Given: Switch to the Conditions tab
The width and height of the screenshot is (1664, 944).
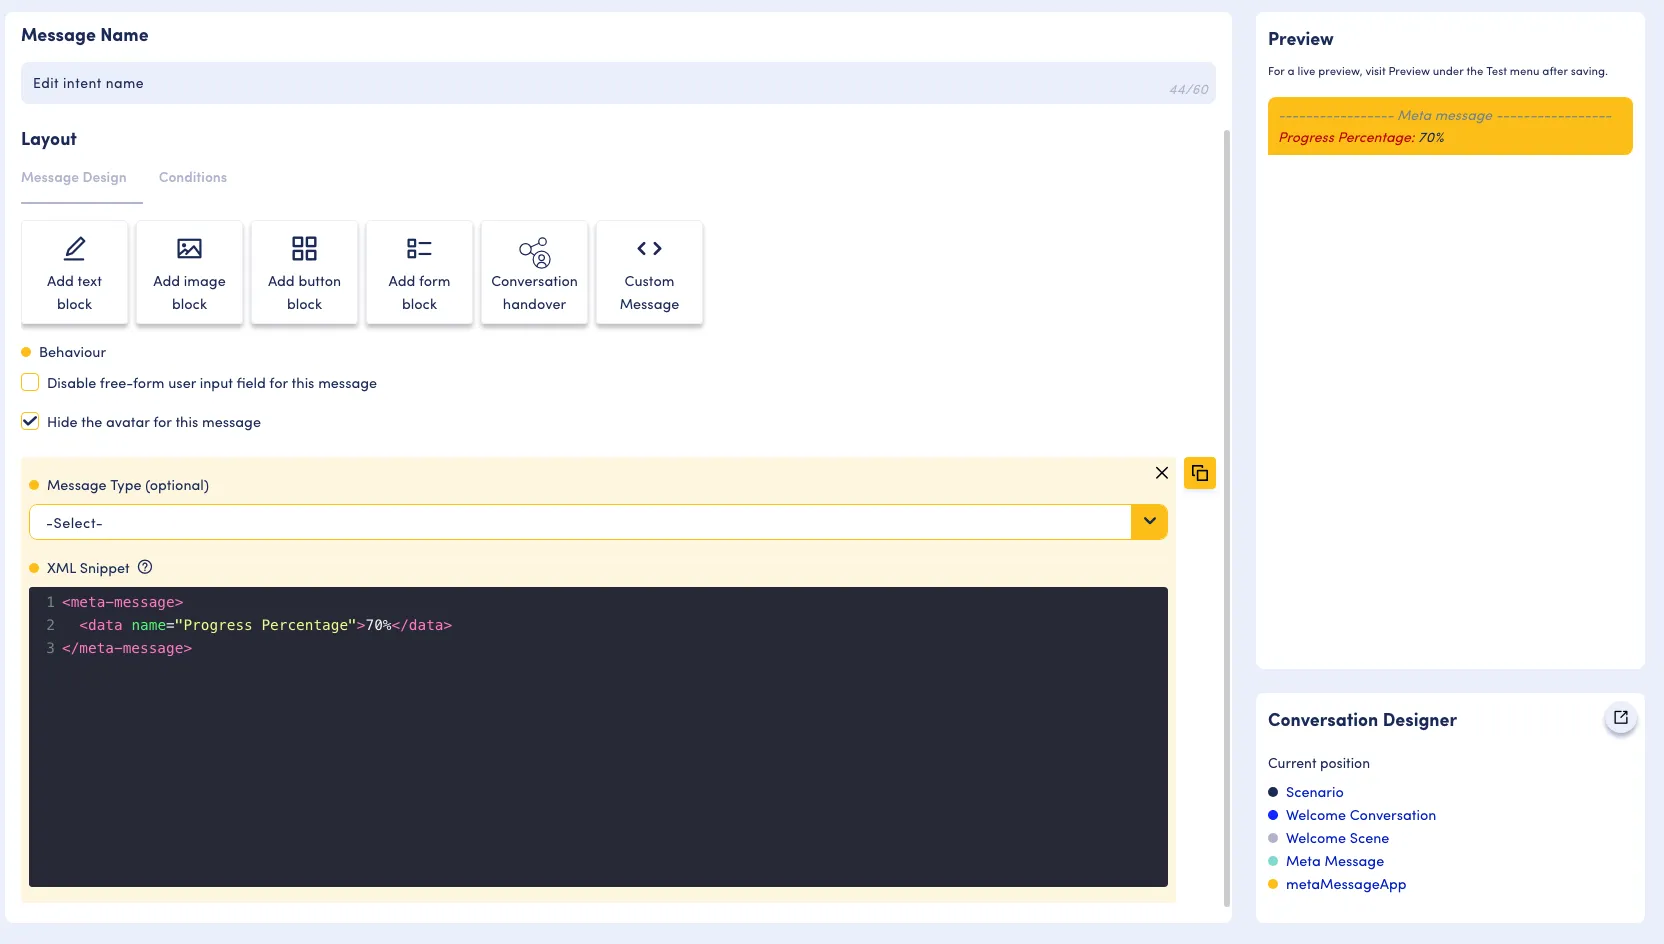Looking at the screenshot, I should [x=193, y=177].
